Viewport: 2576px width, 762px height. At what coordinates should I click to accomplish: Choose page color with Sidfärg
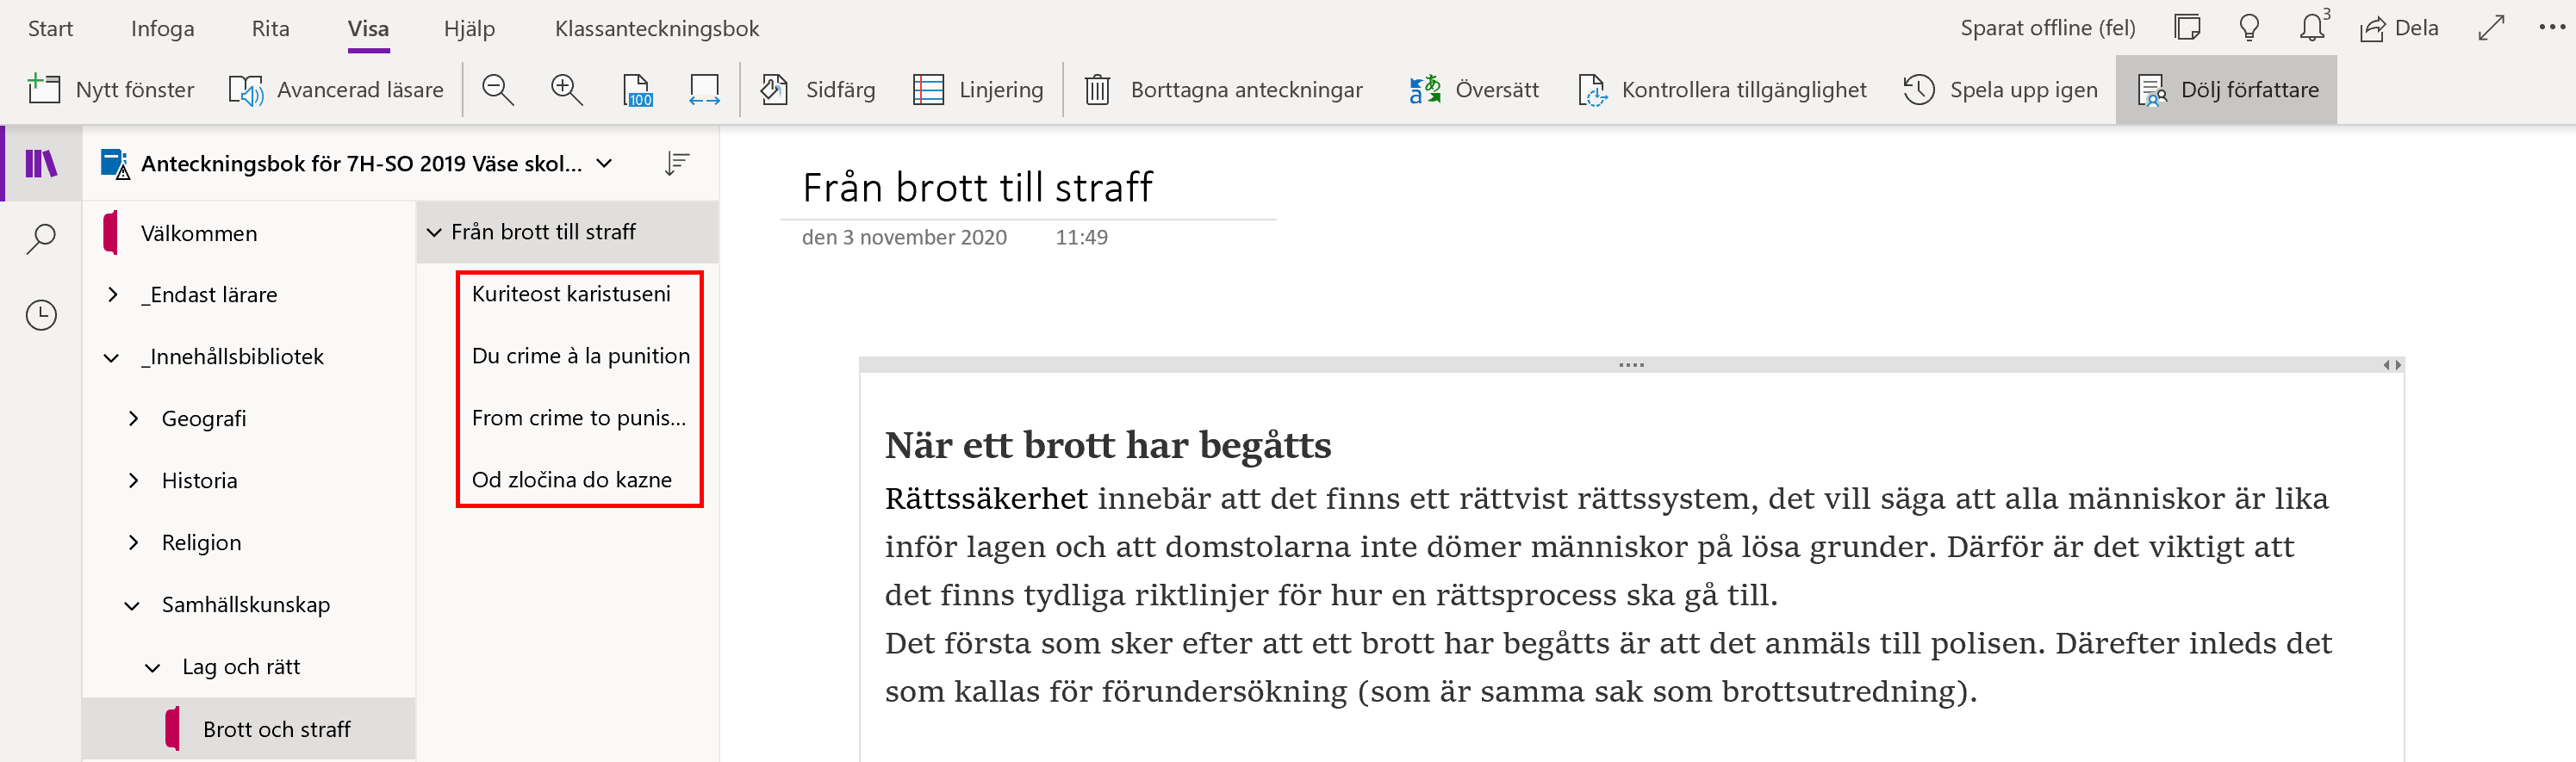pos(816,90)
